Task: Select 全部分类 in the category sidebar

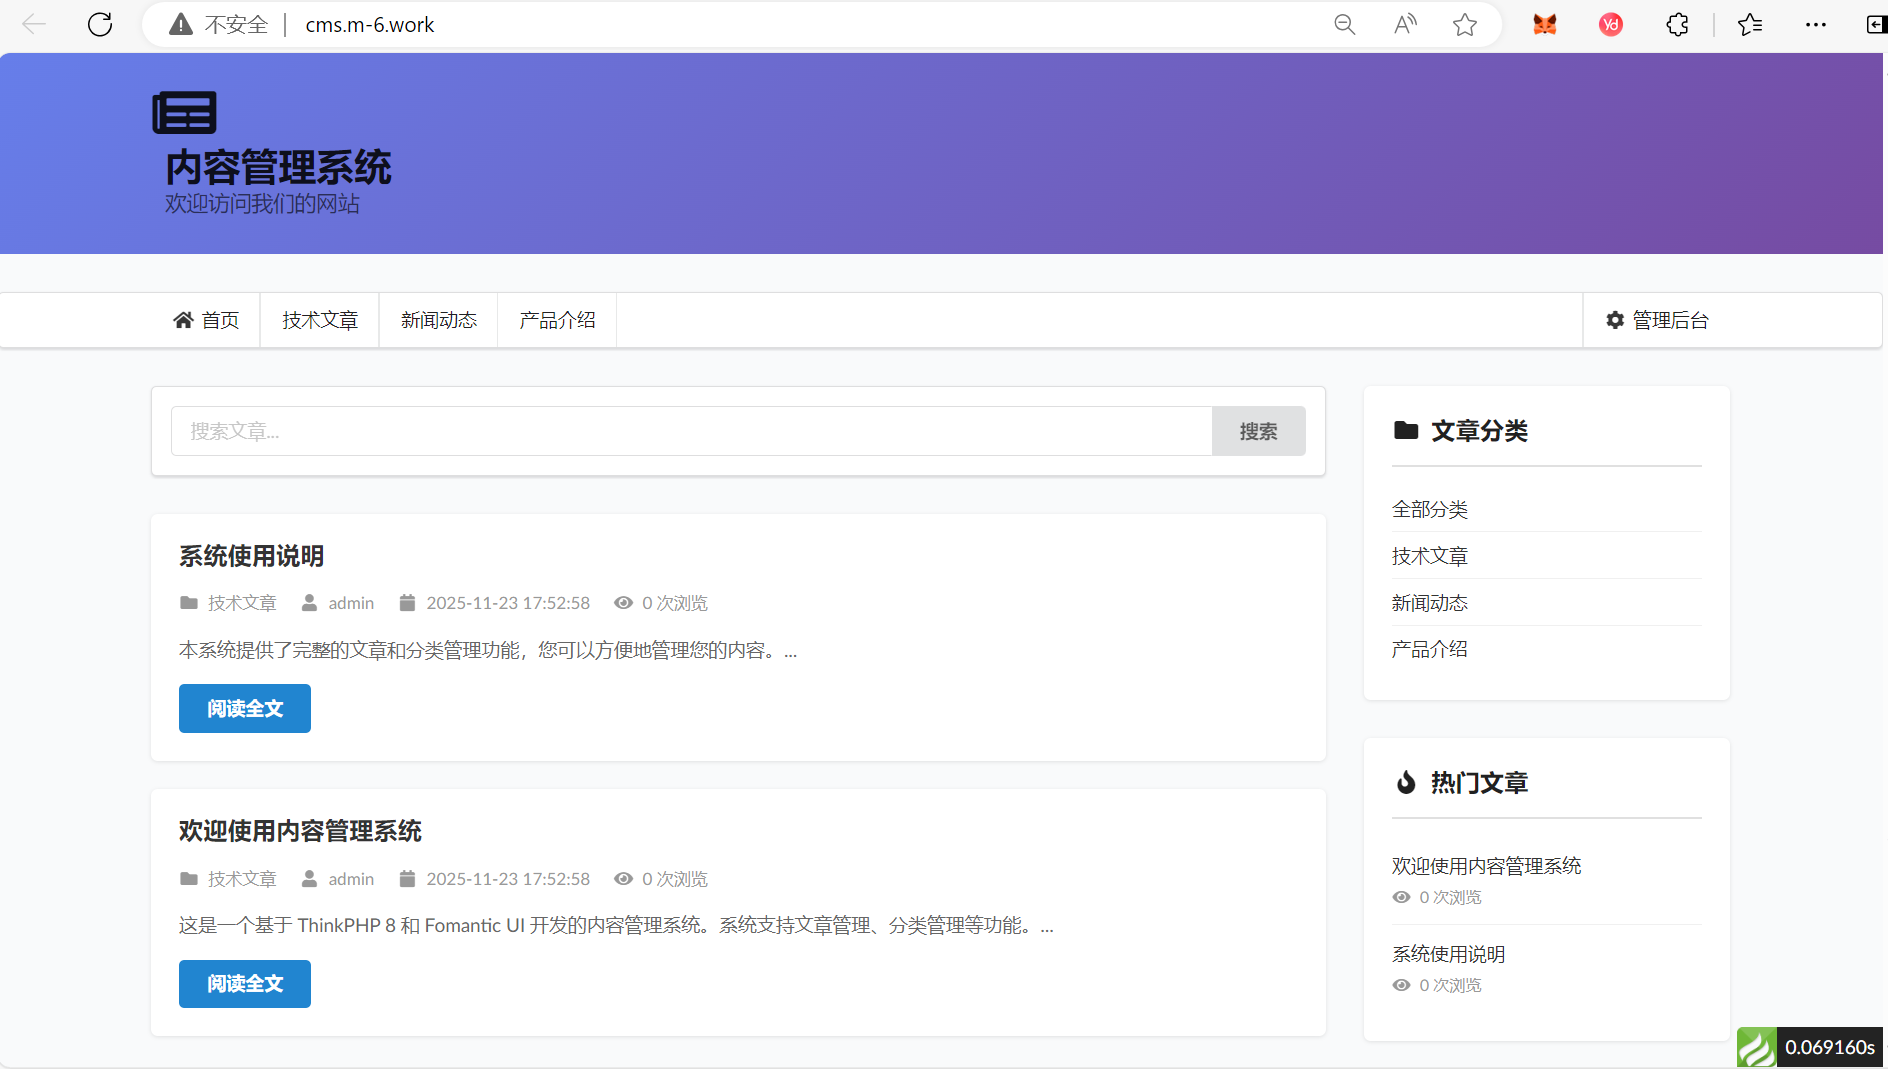Action: coord(1430,509)
